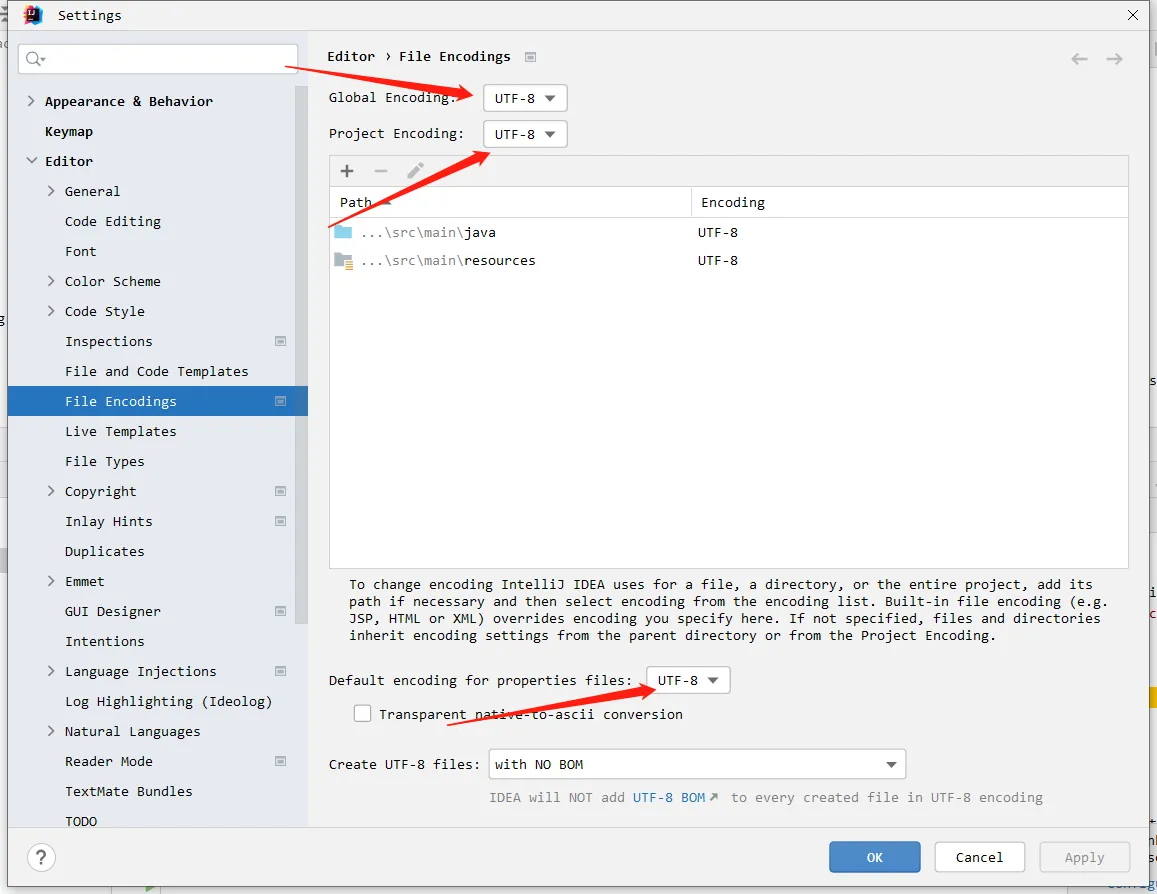Expand the Code Style node
The height and width of the screenshot is (894, 1157).
(x=51, y=311)
